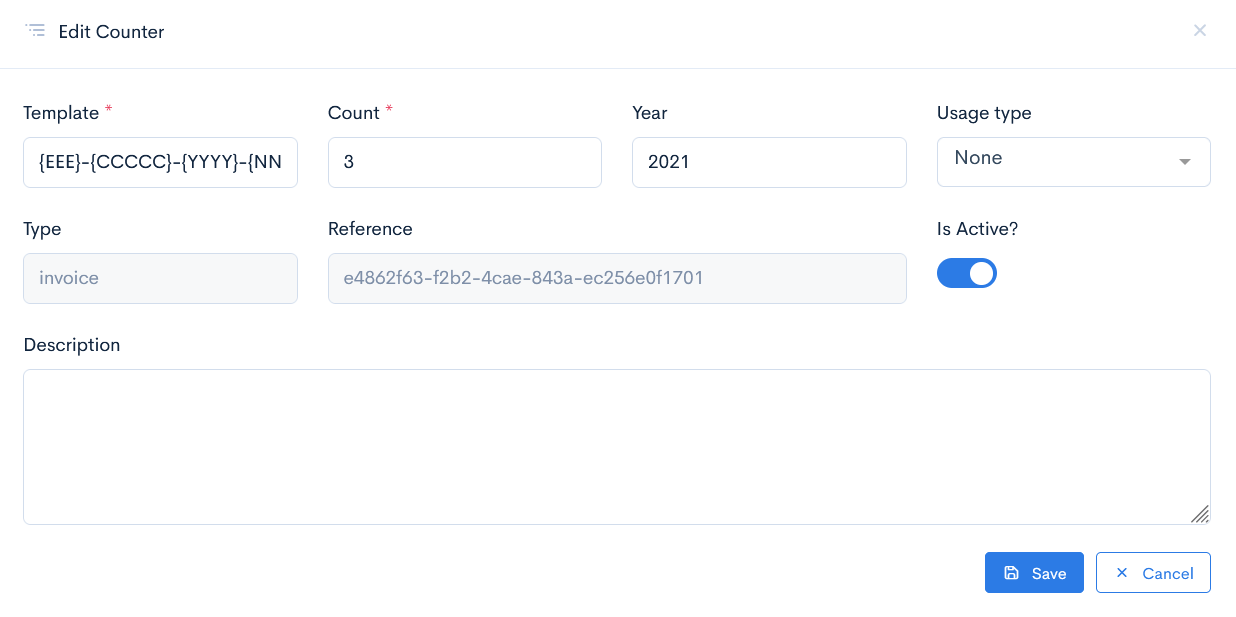
Task: Click the X icon on Cancel button
Action: click(1122, 573)
